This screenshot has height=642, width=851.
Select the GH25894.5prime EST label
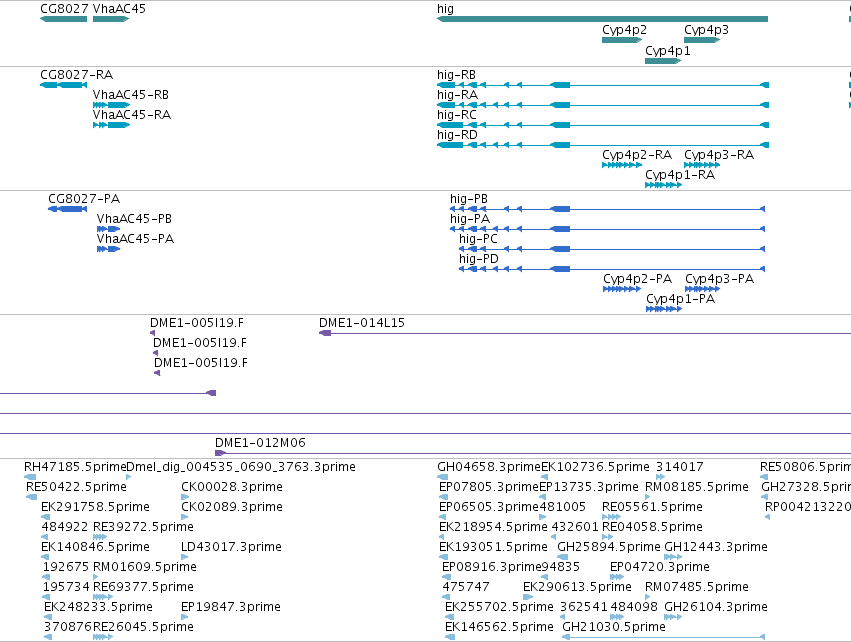pyautogui.click(x=609, y=547)
